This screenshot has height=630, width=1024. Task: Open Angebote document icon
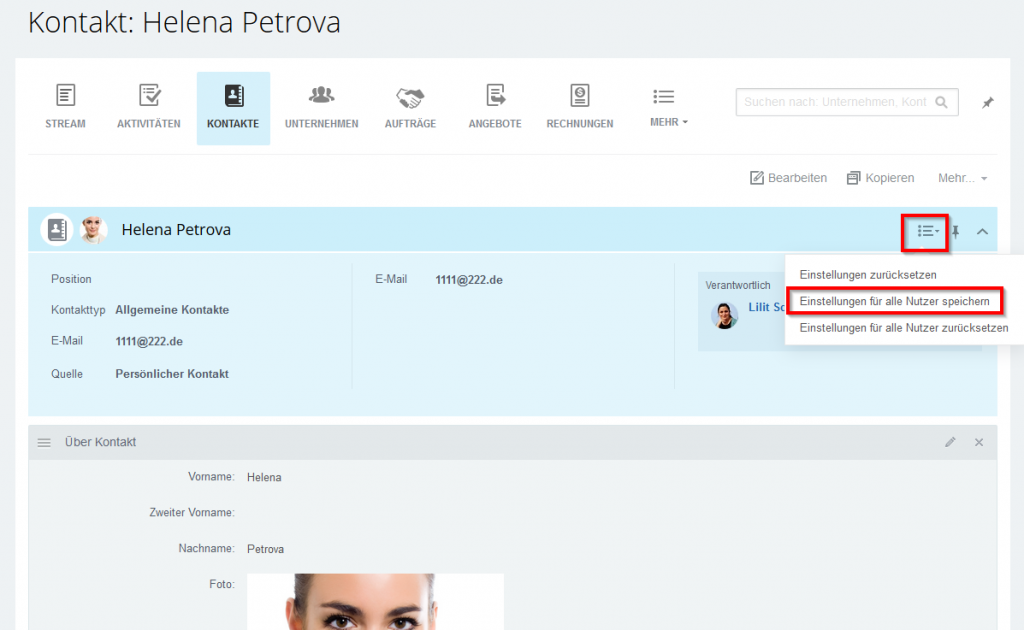pyautogui.click(x=495, y=95)
